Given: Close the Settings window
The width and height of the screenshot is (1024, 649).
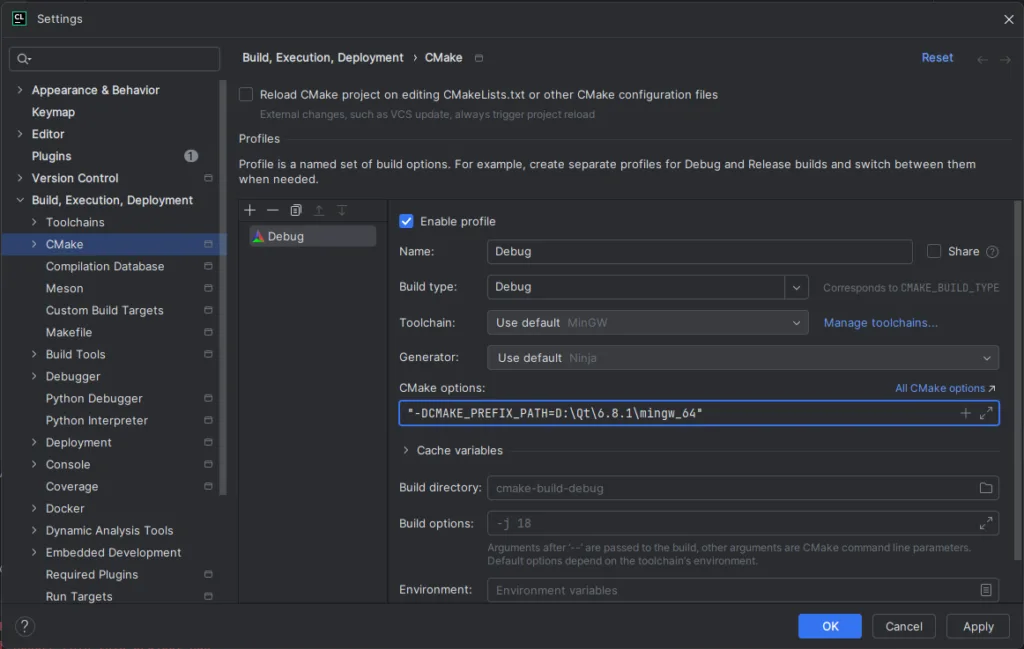Looking at the screenshot, I should [1008, 19].
